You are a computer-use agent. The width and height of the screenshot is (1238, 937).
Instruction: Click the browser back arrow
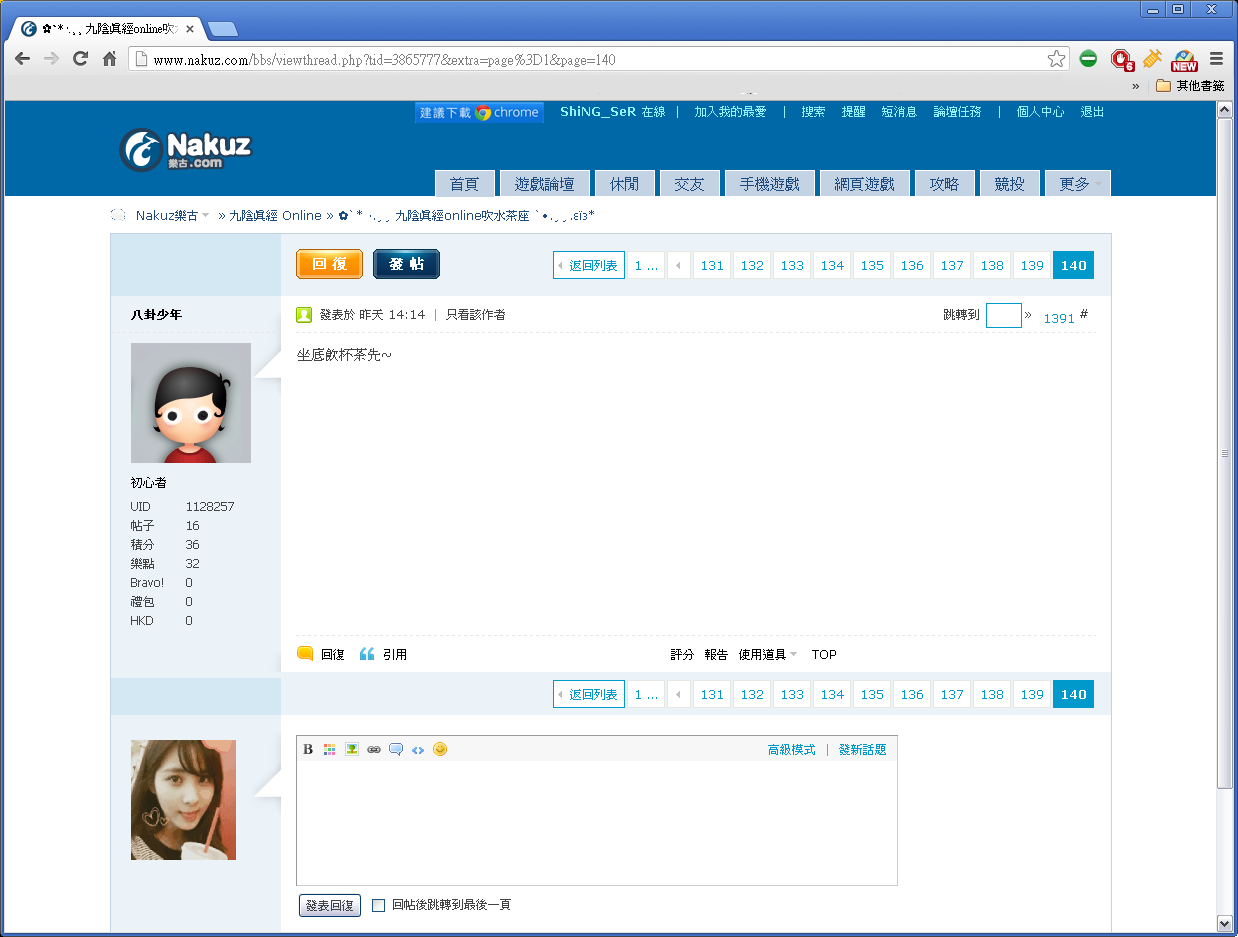point(22,59)
